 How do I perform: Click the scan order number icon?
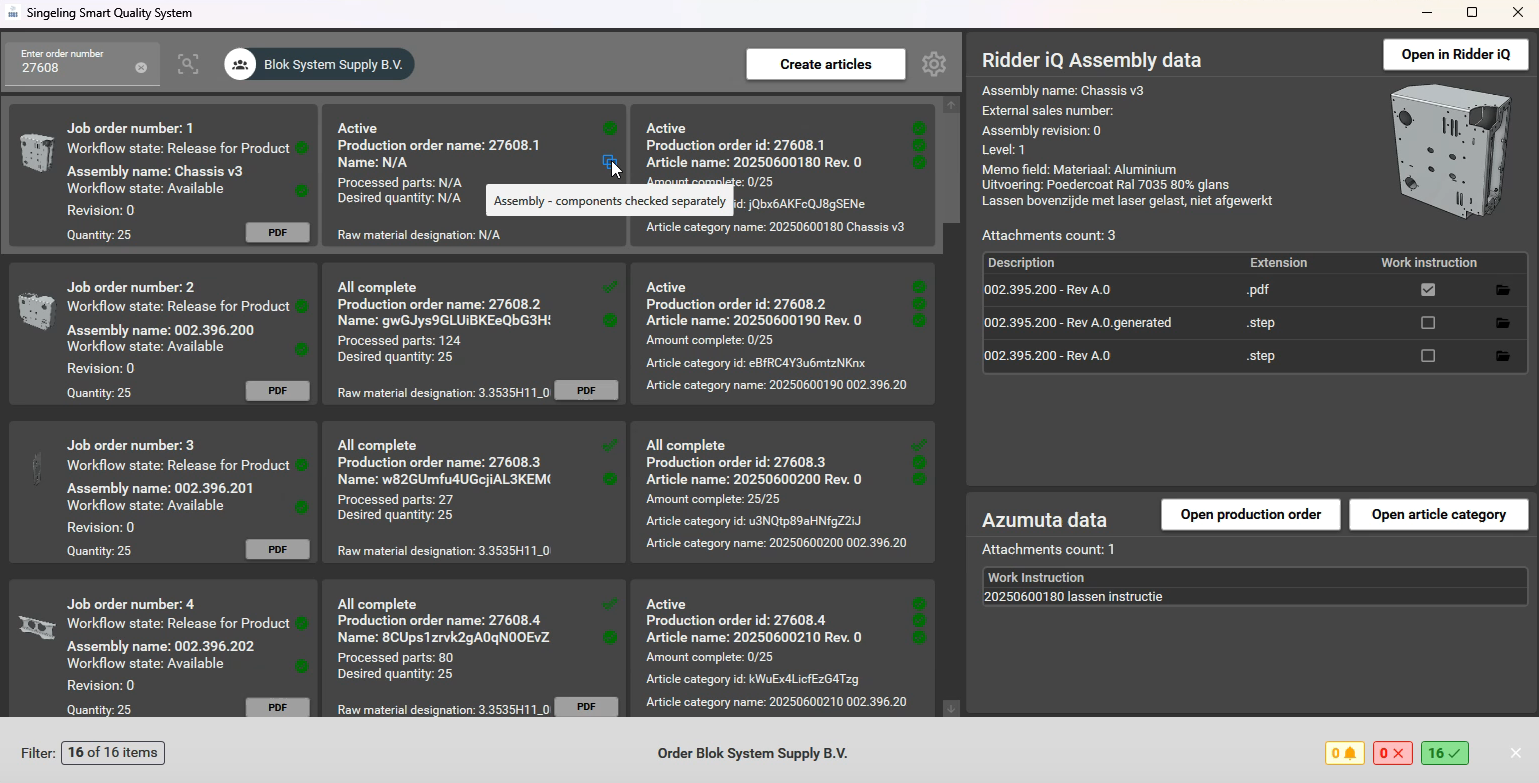coord(188,64)
